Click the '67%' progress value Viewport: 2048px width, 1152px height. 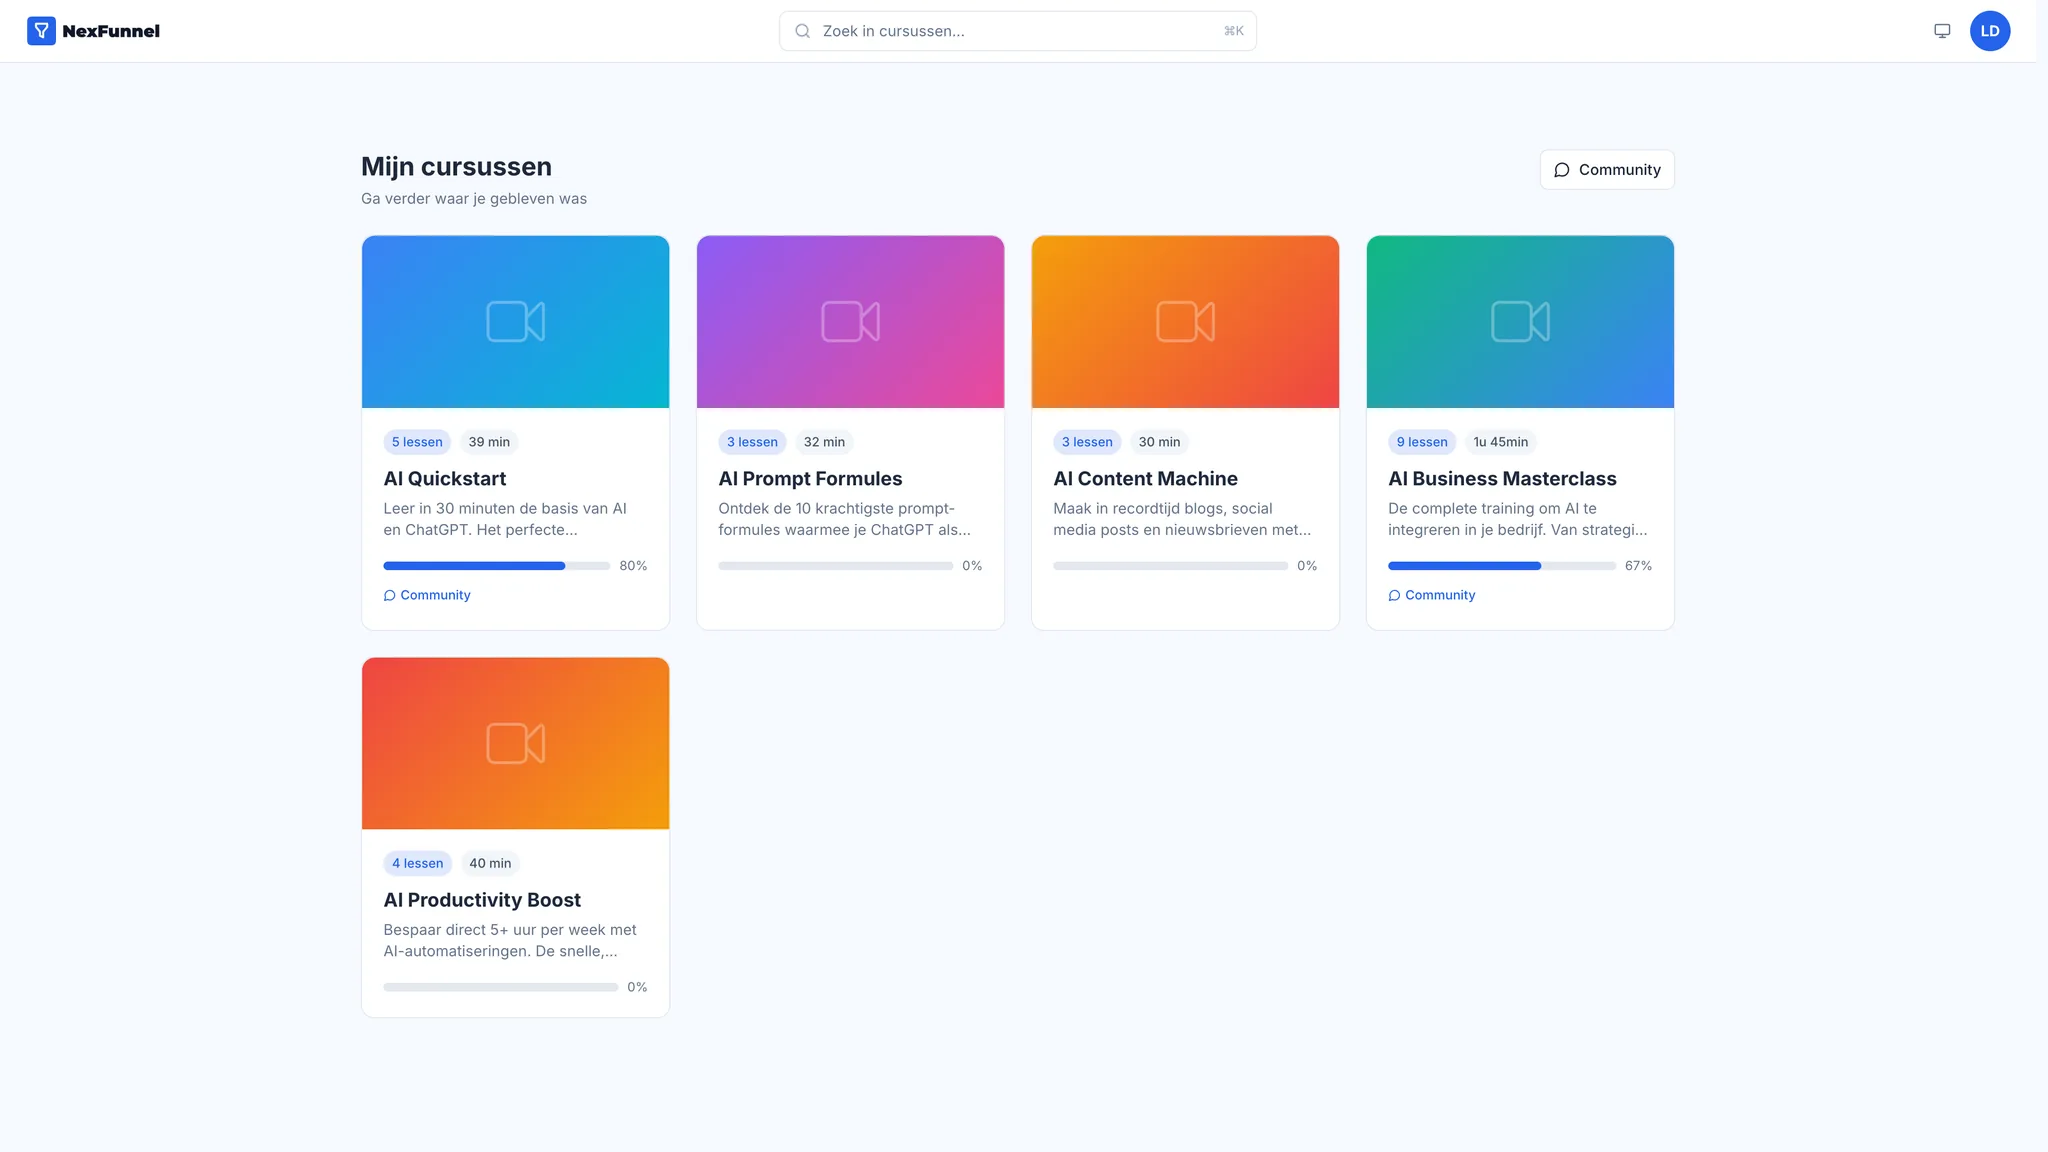(x=1638, y=566)
